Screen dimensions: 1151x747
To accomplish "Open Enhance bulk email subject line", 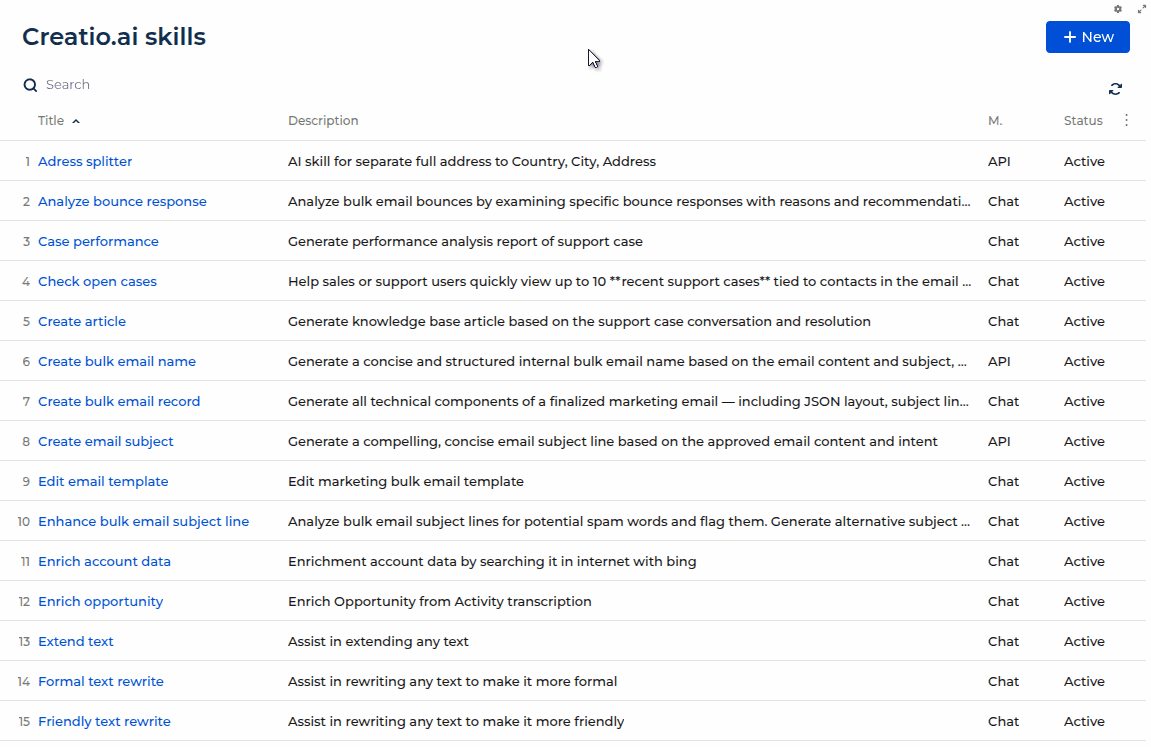I will click(x=143, y=521).
